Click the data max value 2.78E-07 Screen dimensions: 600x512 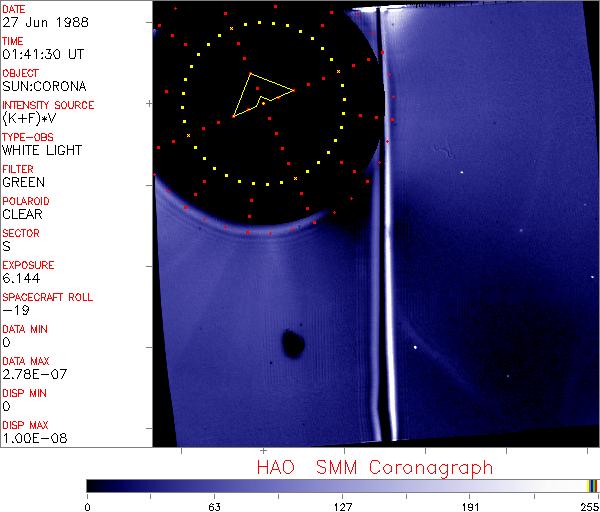pyautogui.click(x=31, y=374)
